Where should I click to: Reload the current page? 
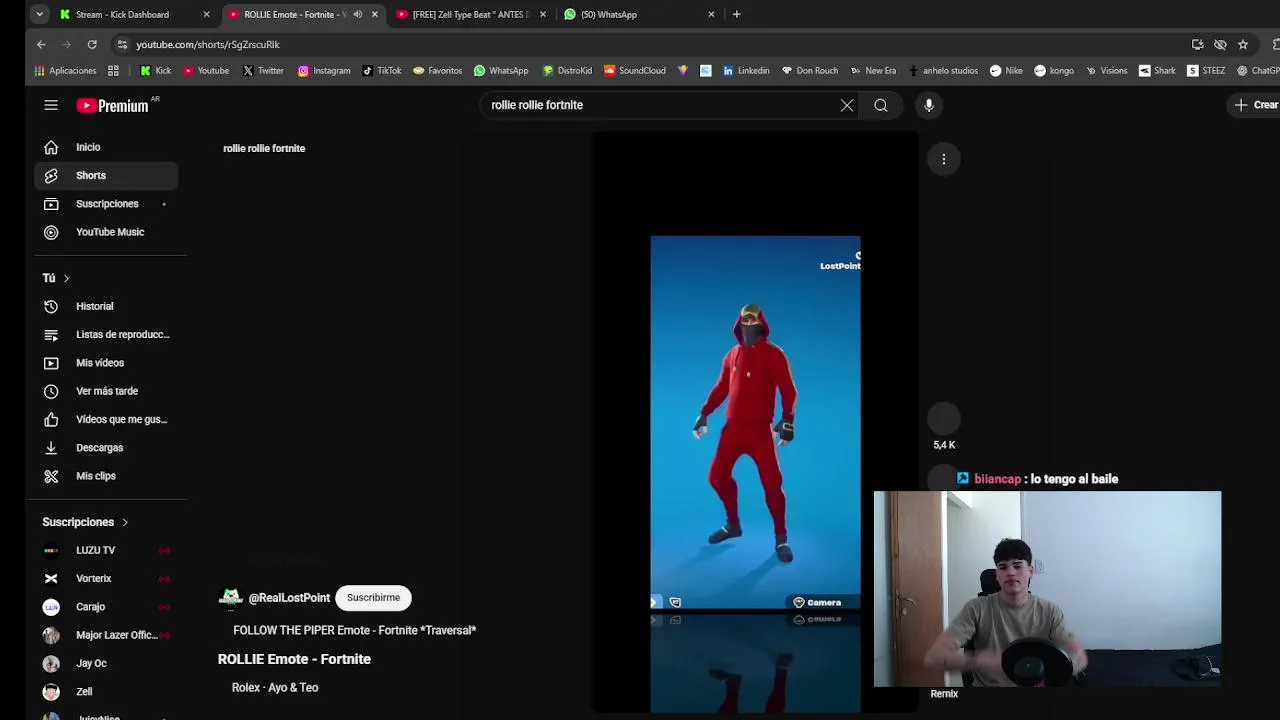(x=92, y=44)
